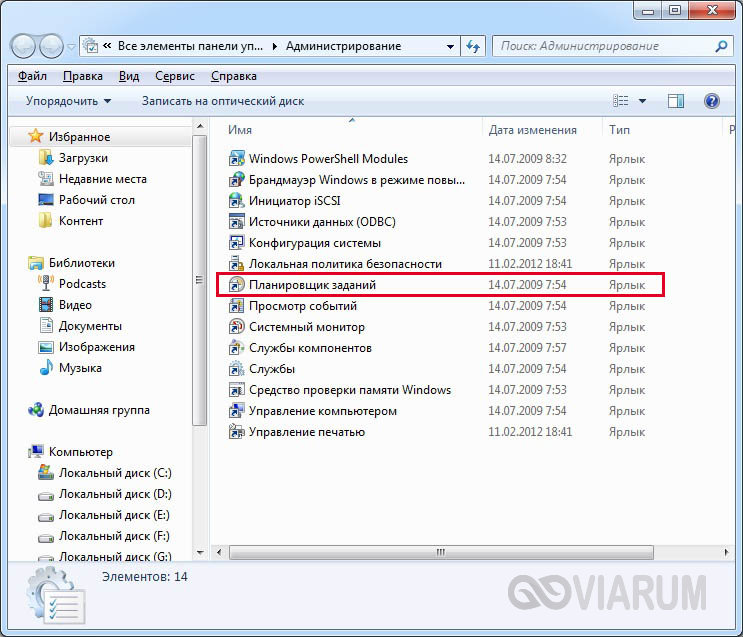The height and width of the screenshot is (637, 743).
Task: Click the horizontal scrollbar thumb
Action: coord(441,552)
